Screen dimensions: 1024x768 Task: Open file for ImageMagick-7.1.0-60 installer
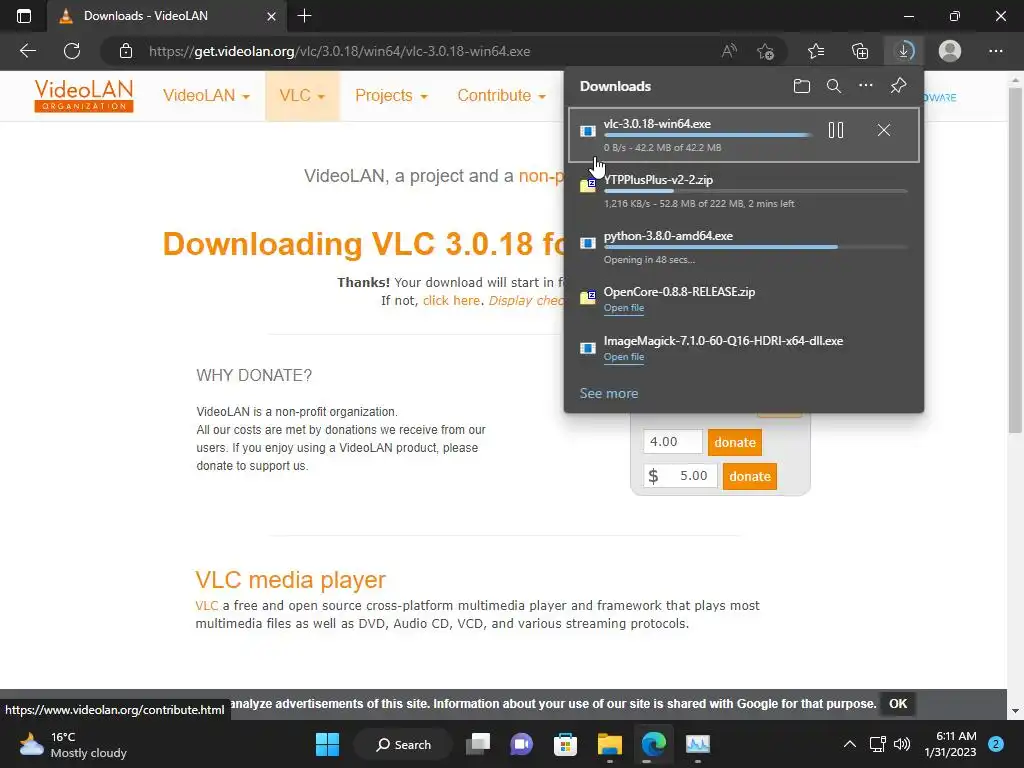624,357
